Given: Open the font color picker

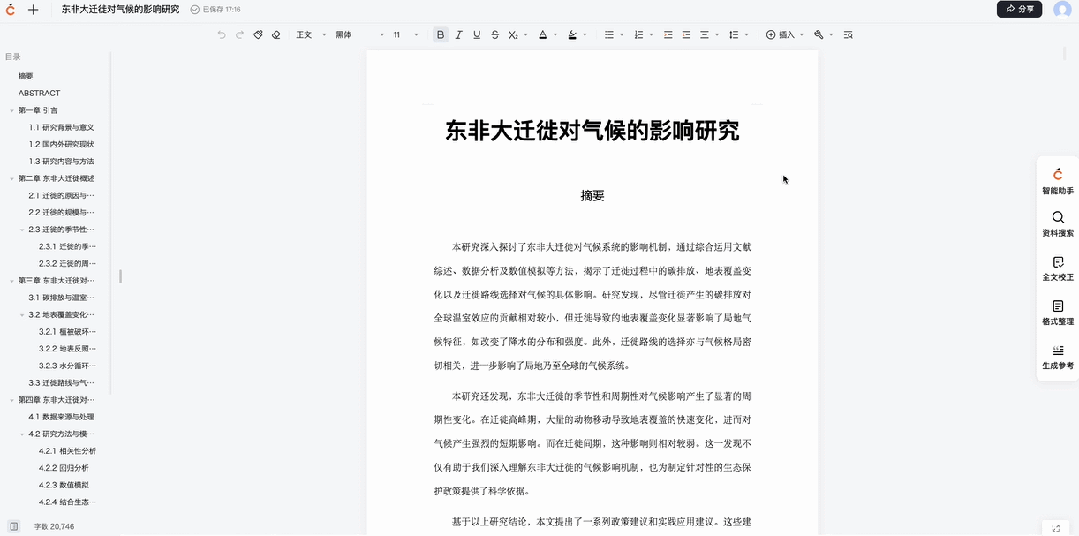Looking at the screenshot, I should pos(543,35).
